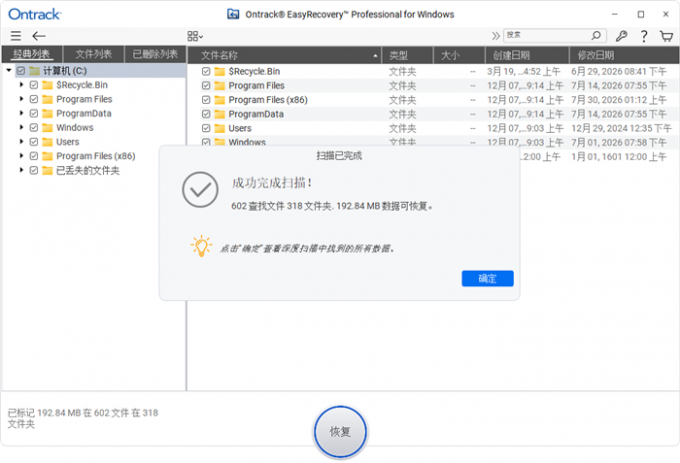The width and height of the screenshot is (680, 463).
Task: Uncheck ProgramData tree checkbox
Action: (x=34, y=113)
